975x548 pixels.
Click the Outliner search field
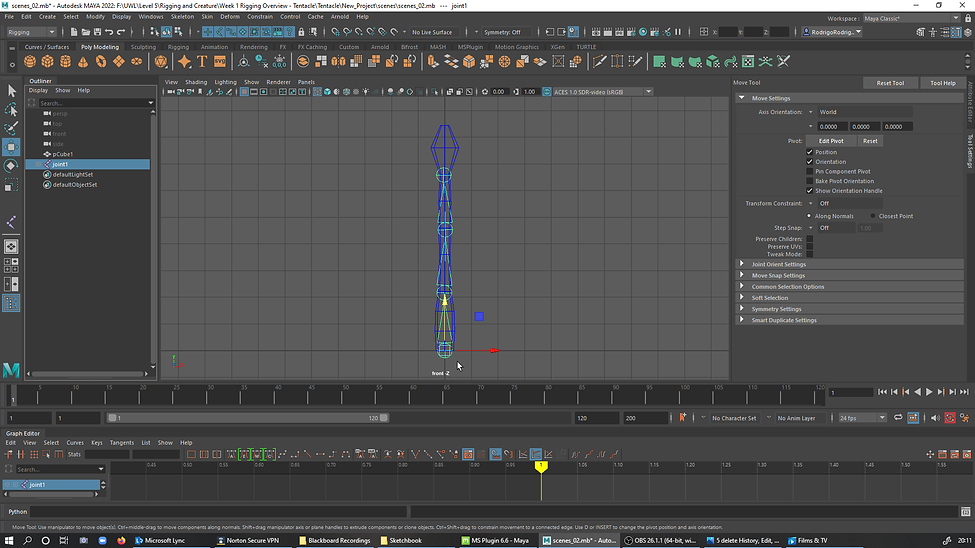pyautogui.click(x=96, y=103)
